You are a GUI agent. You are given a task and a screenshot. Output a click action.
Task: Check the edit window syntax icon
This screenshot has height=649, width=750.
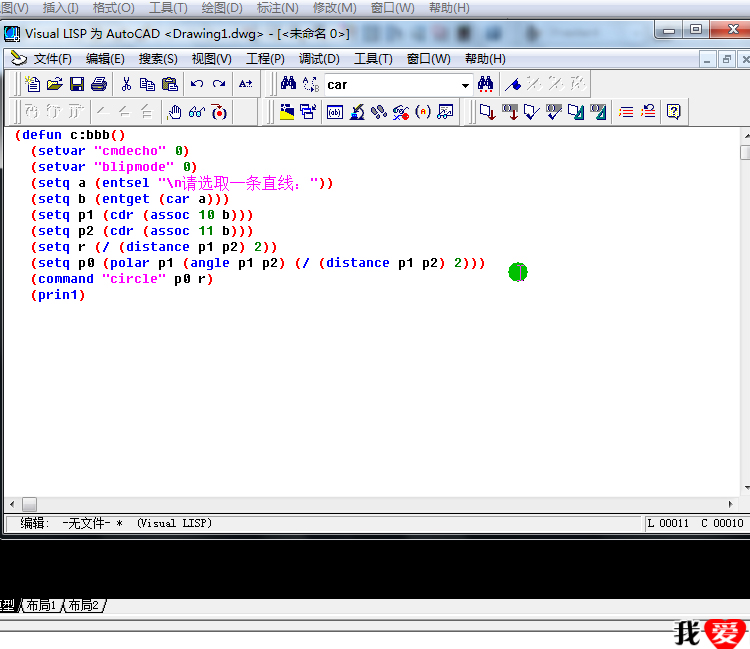(x=531, y=112)
